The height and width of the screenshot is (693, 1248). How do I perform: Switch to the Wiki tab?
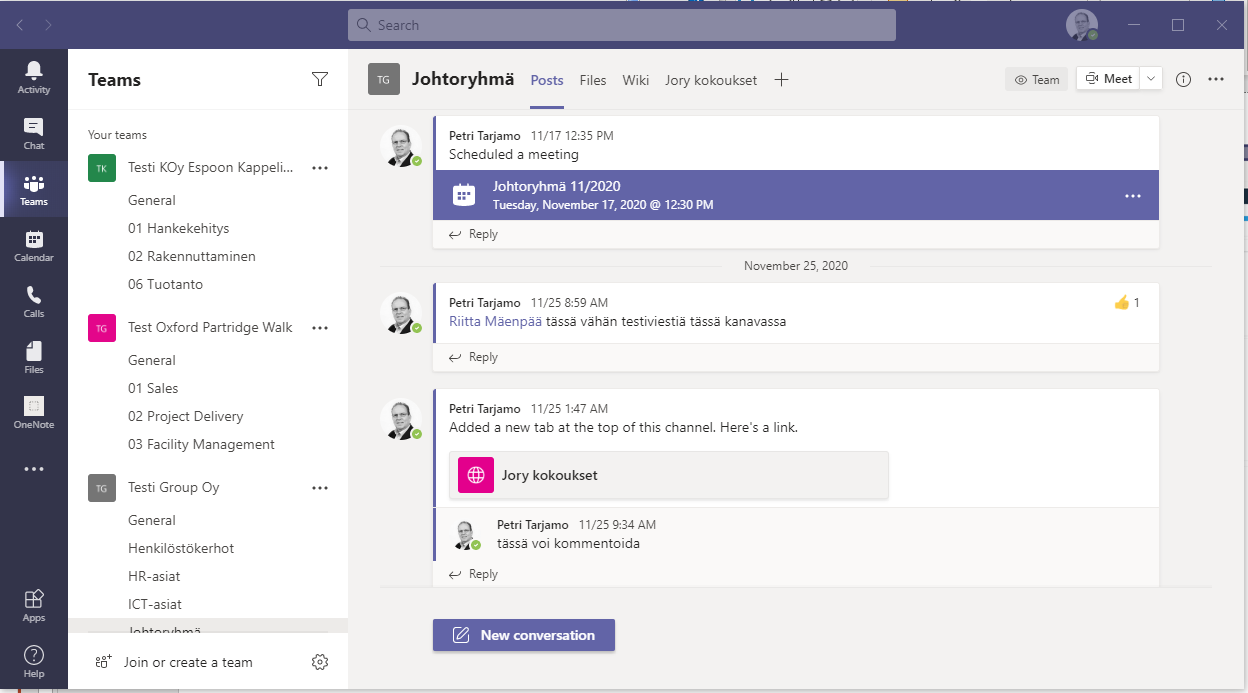(636, 80)
